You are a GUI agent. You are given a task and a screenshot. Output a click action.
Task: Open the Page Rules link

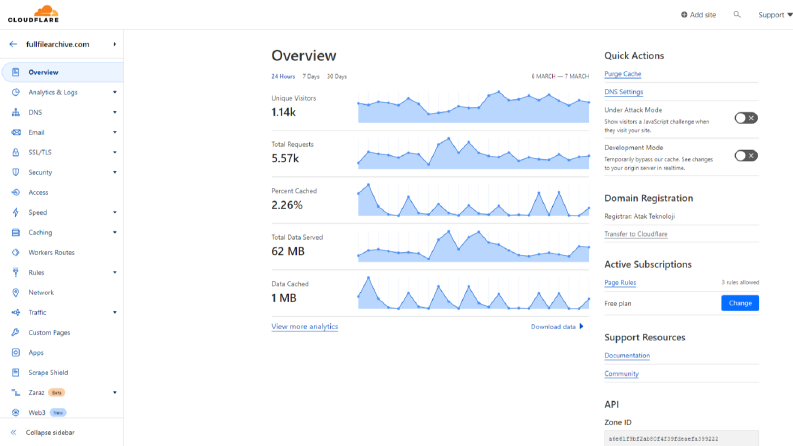coord(620,283)
